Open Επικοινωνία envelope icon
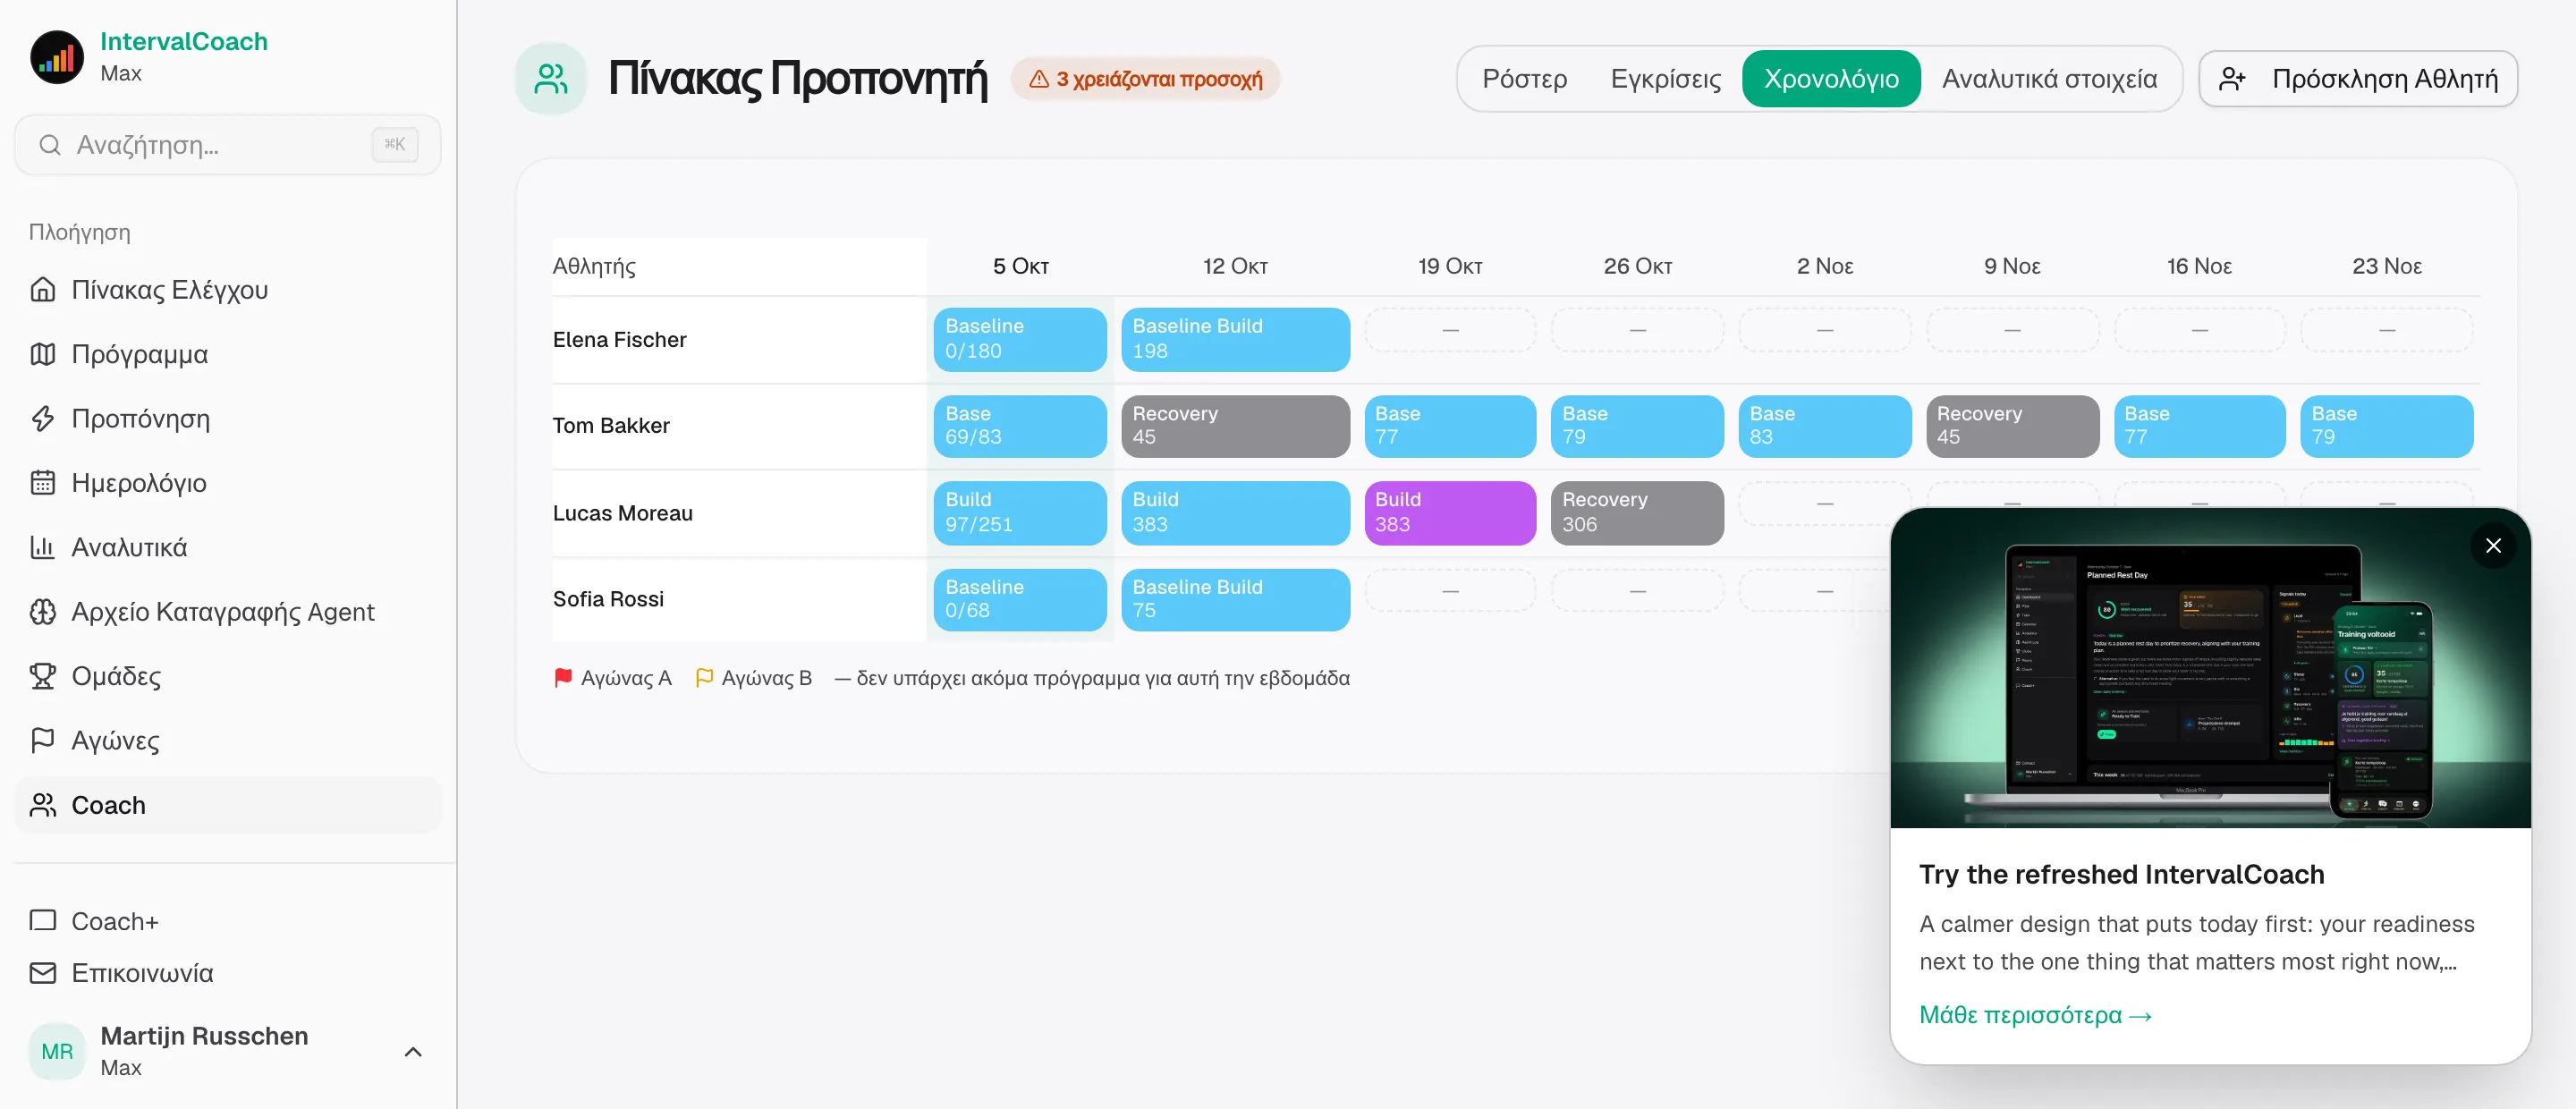This screenshot has height=1109, width=2576. tap(43, 973)
